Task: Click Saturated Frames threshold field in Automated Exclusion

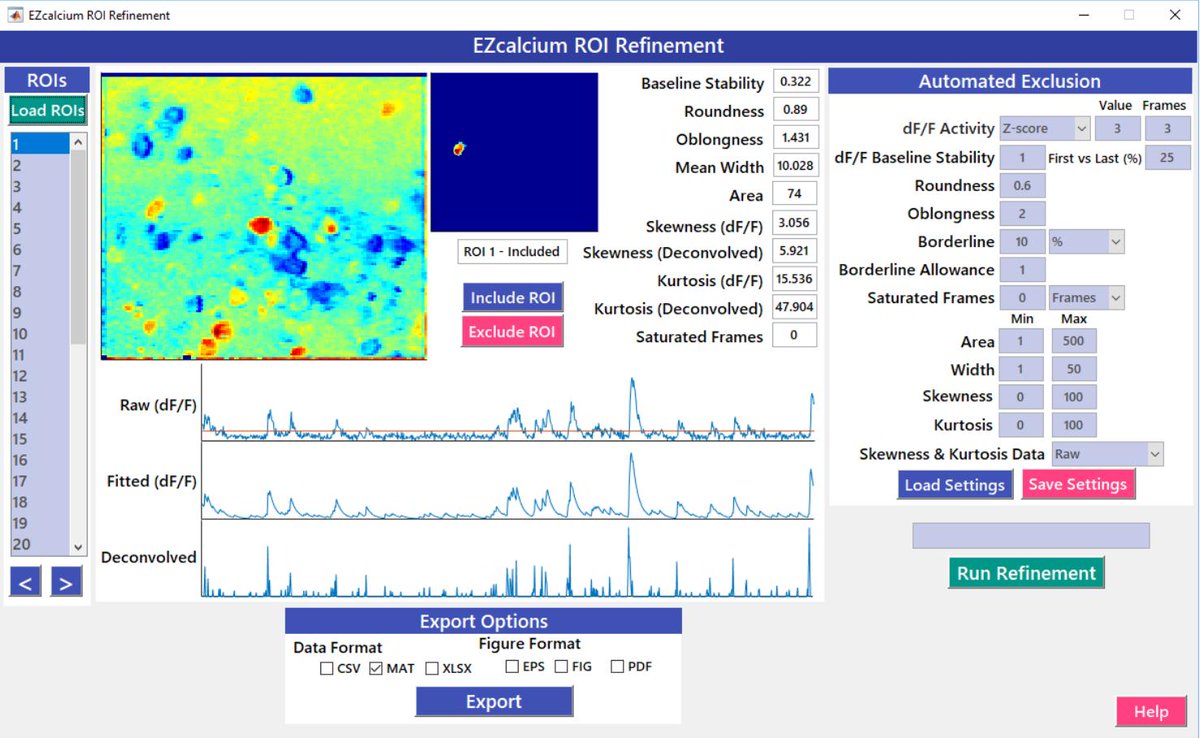Action: point(1023,297)
